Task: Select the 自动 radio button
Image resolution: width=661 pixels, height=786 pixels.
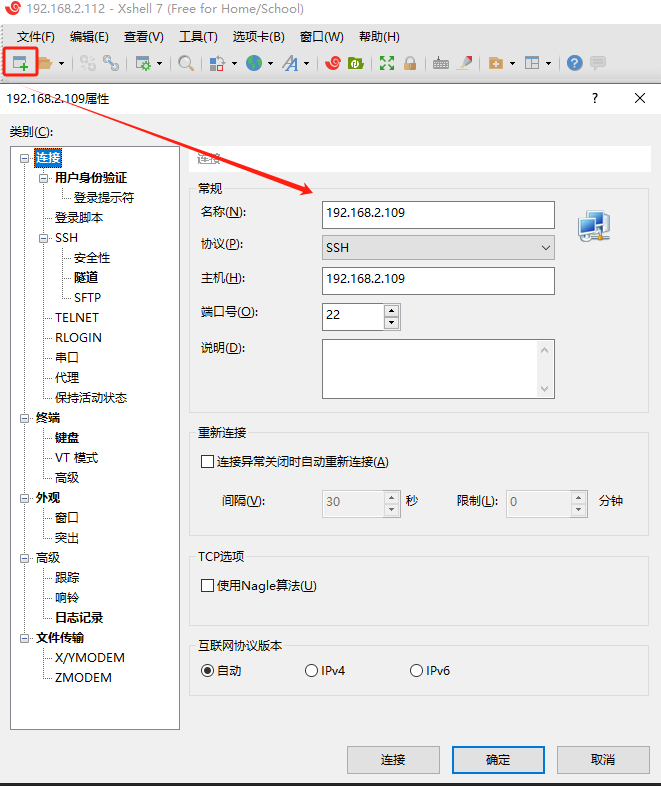Action: [x=207, y=671]
